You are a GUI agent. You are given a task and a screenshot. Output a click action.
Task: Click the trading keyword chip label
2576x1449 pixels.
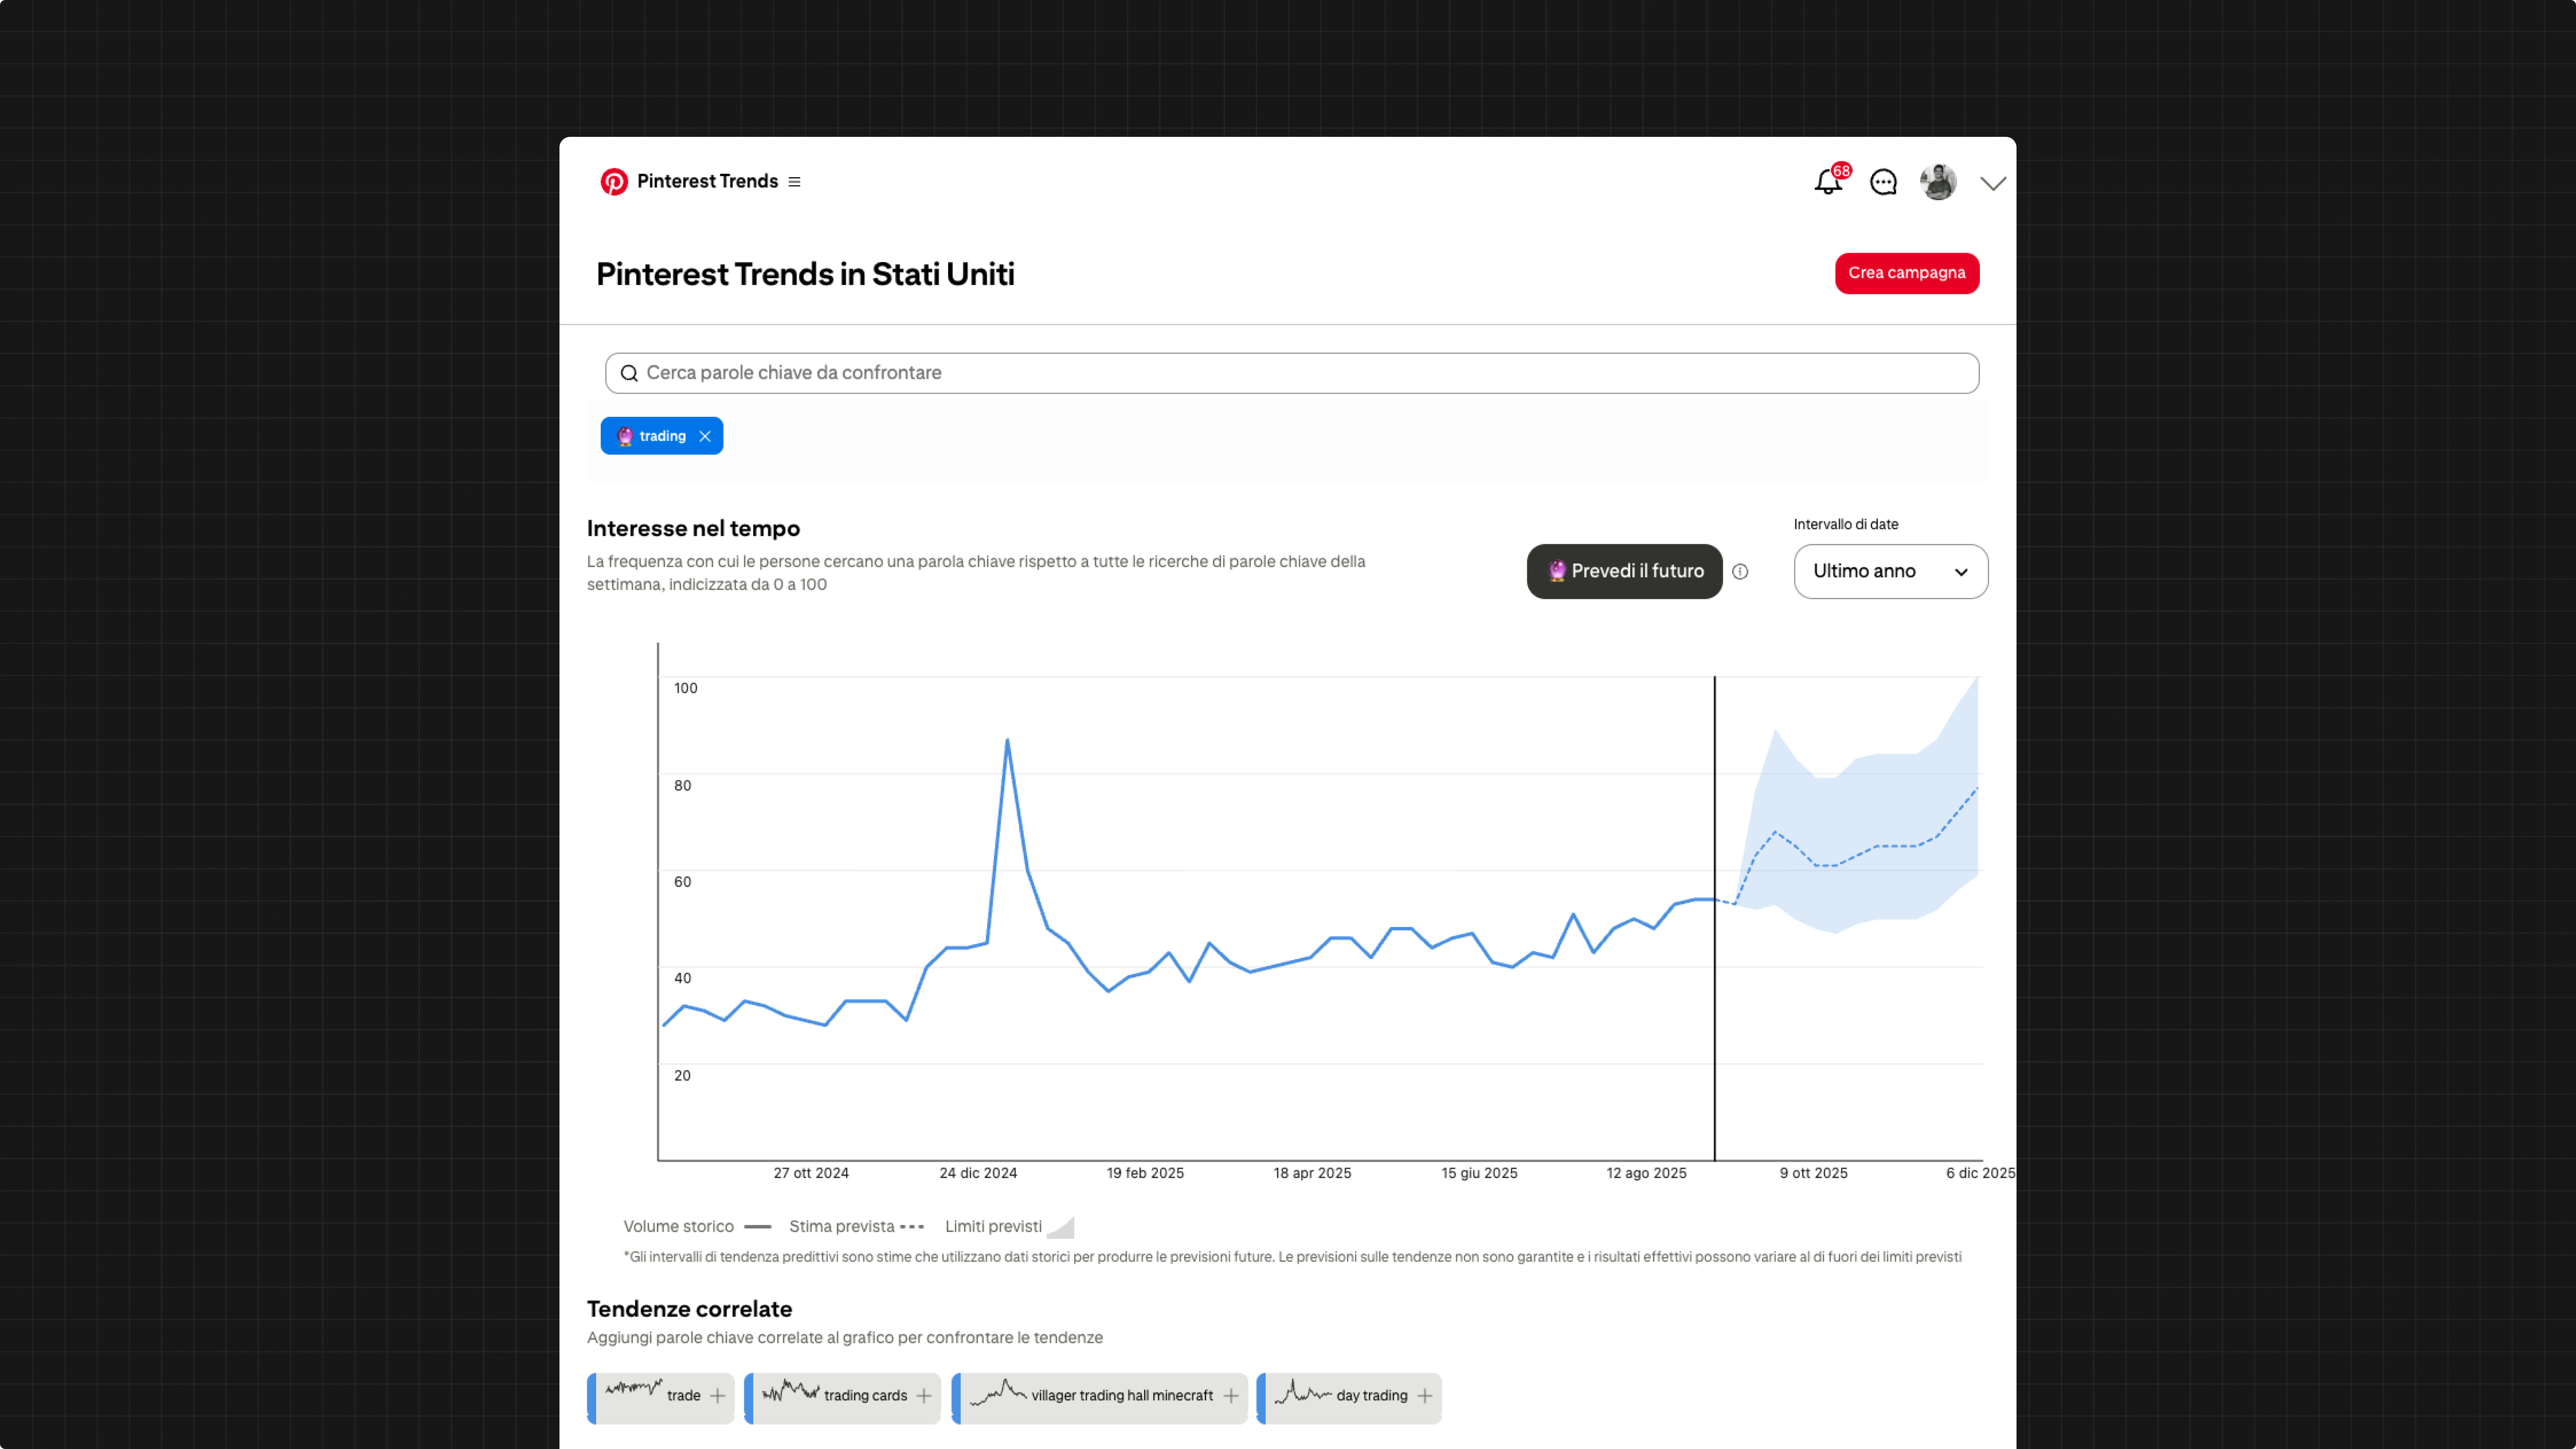(662, 436)
